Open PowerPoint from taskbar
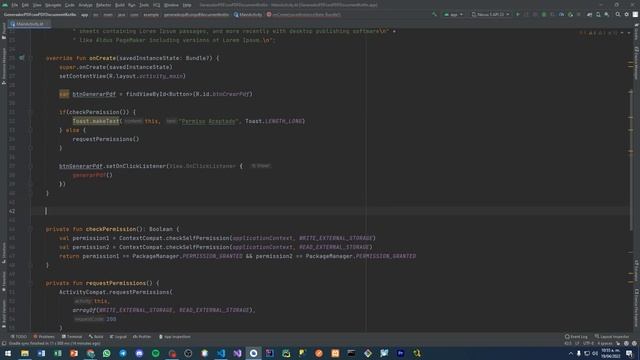This screenshot has width=640, height=360. (74, 353)
